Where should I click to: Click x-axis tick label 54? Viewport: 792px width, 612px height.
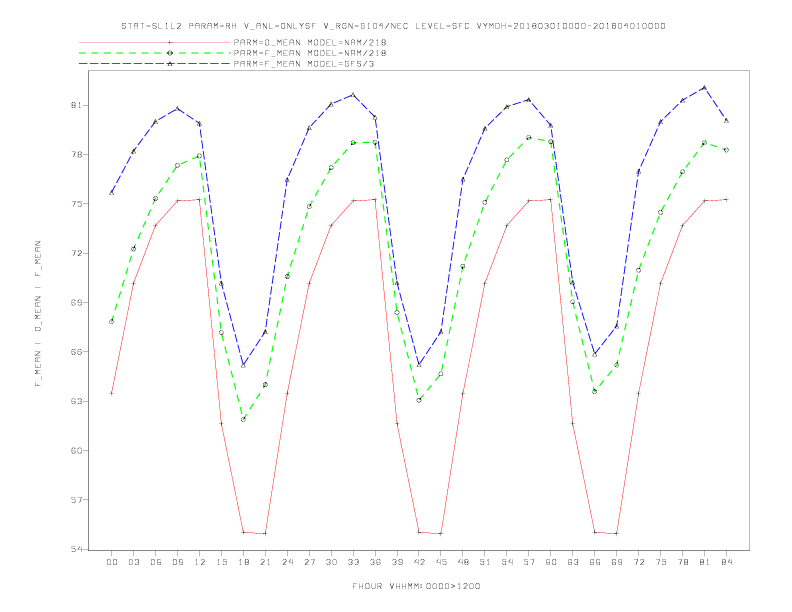point(507,562)
